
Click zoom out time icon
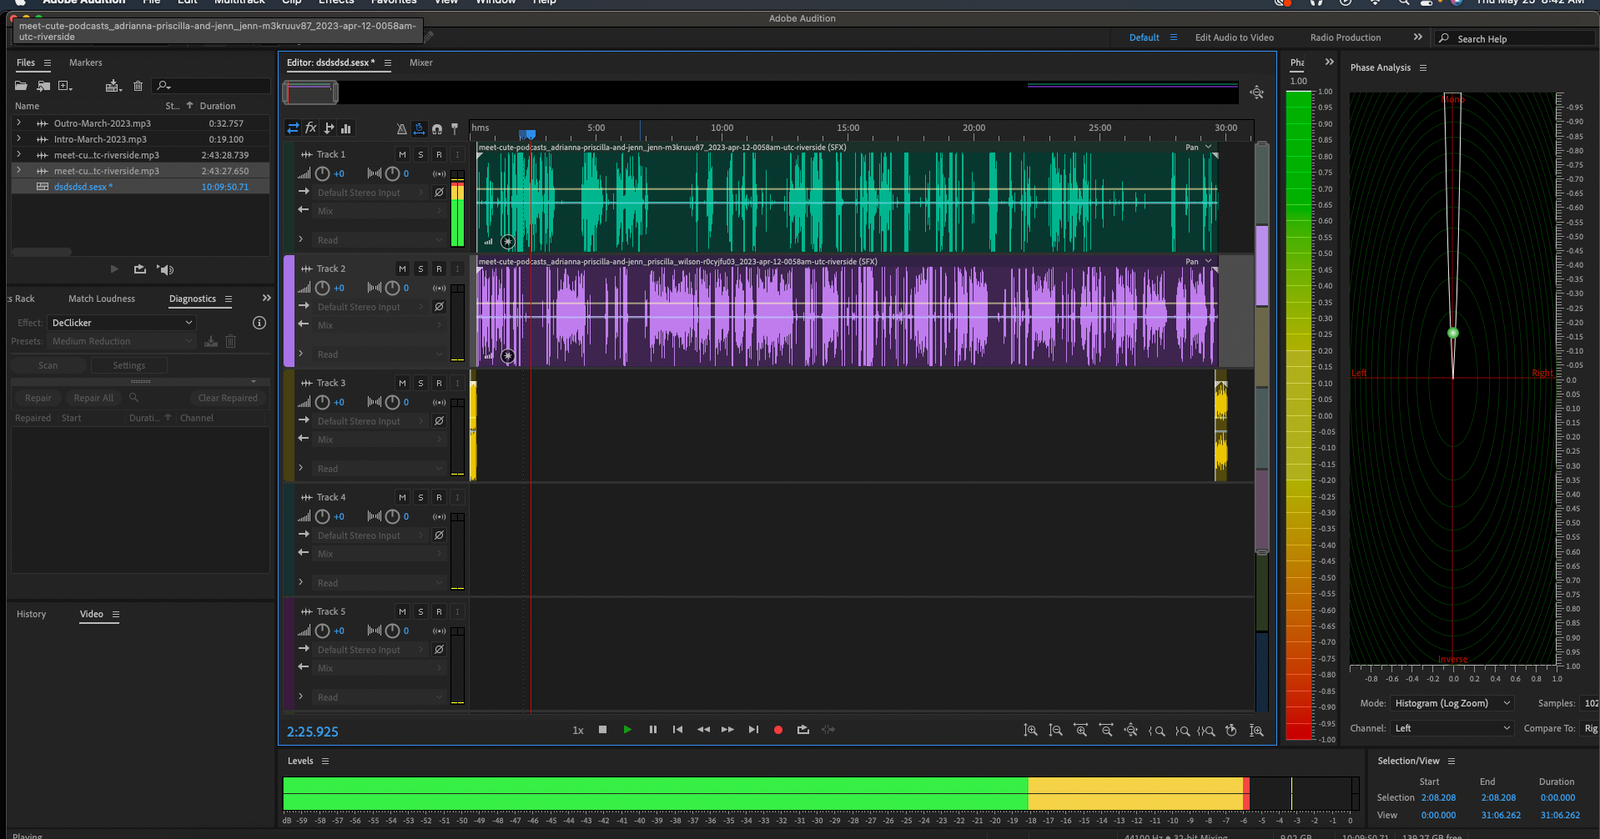pos(1106,731)
